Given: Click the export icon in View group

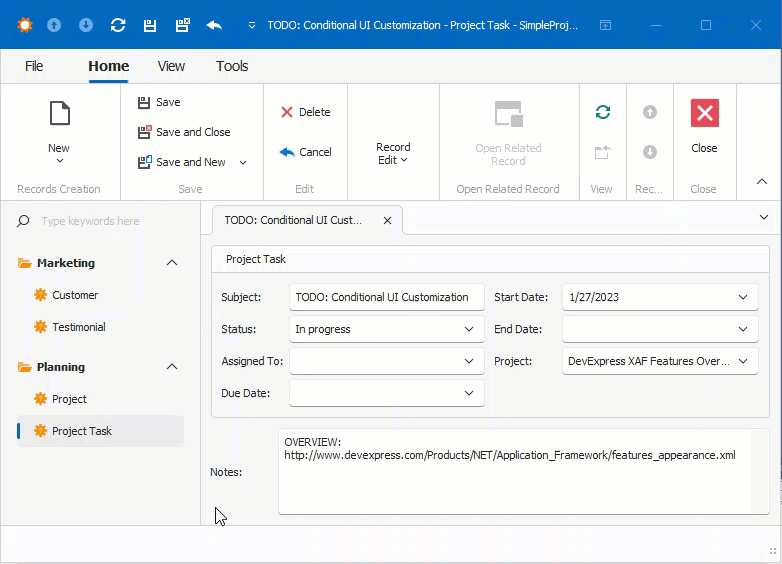Looking at the screenshot, I should click(x=602, y=152).
